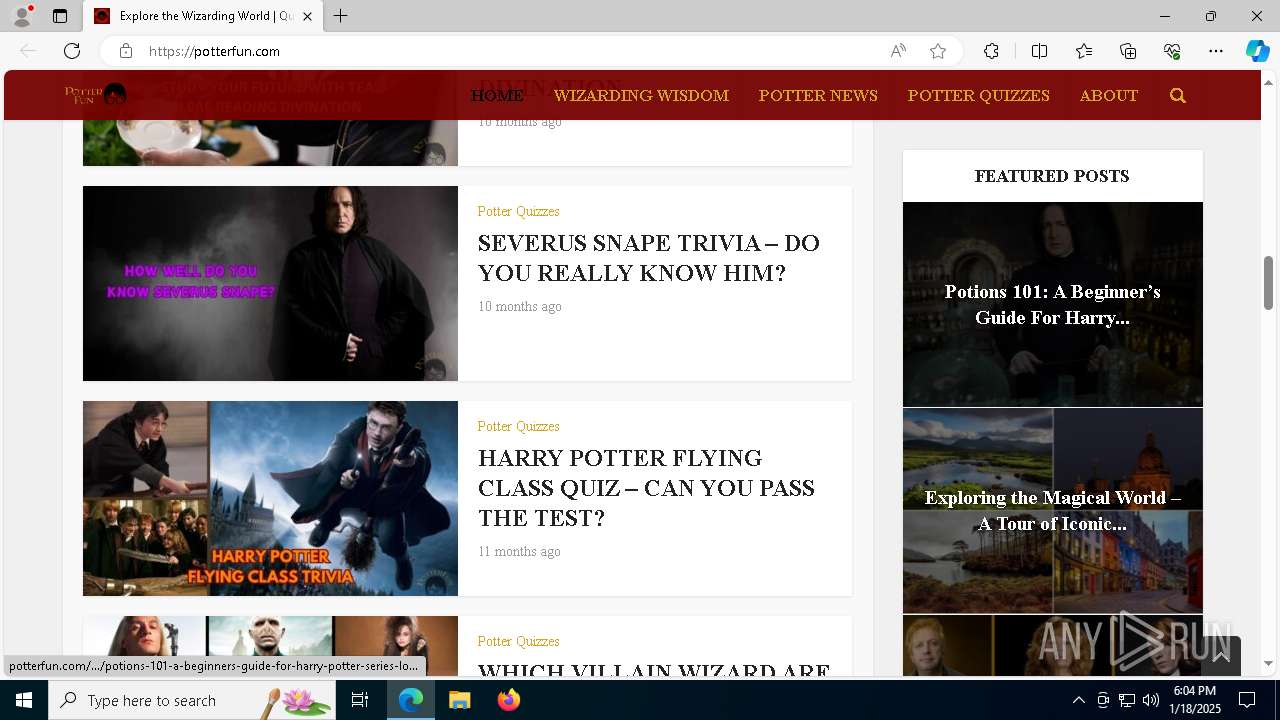Open network status tray icon

1127,700
